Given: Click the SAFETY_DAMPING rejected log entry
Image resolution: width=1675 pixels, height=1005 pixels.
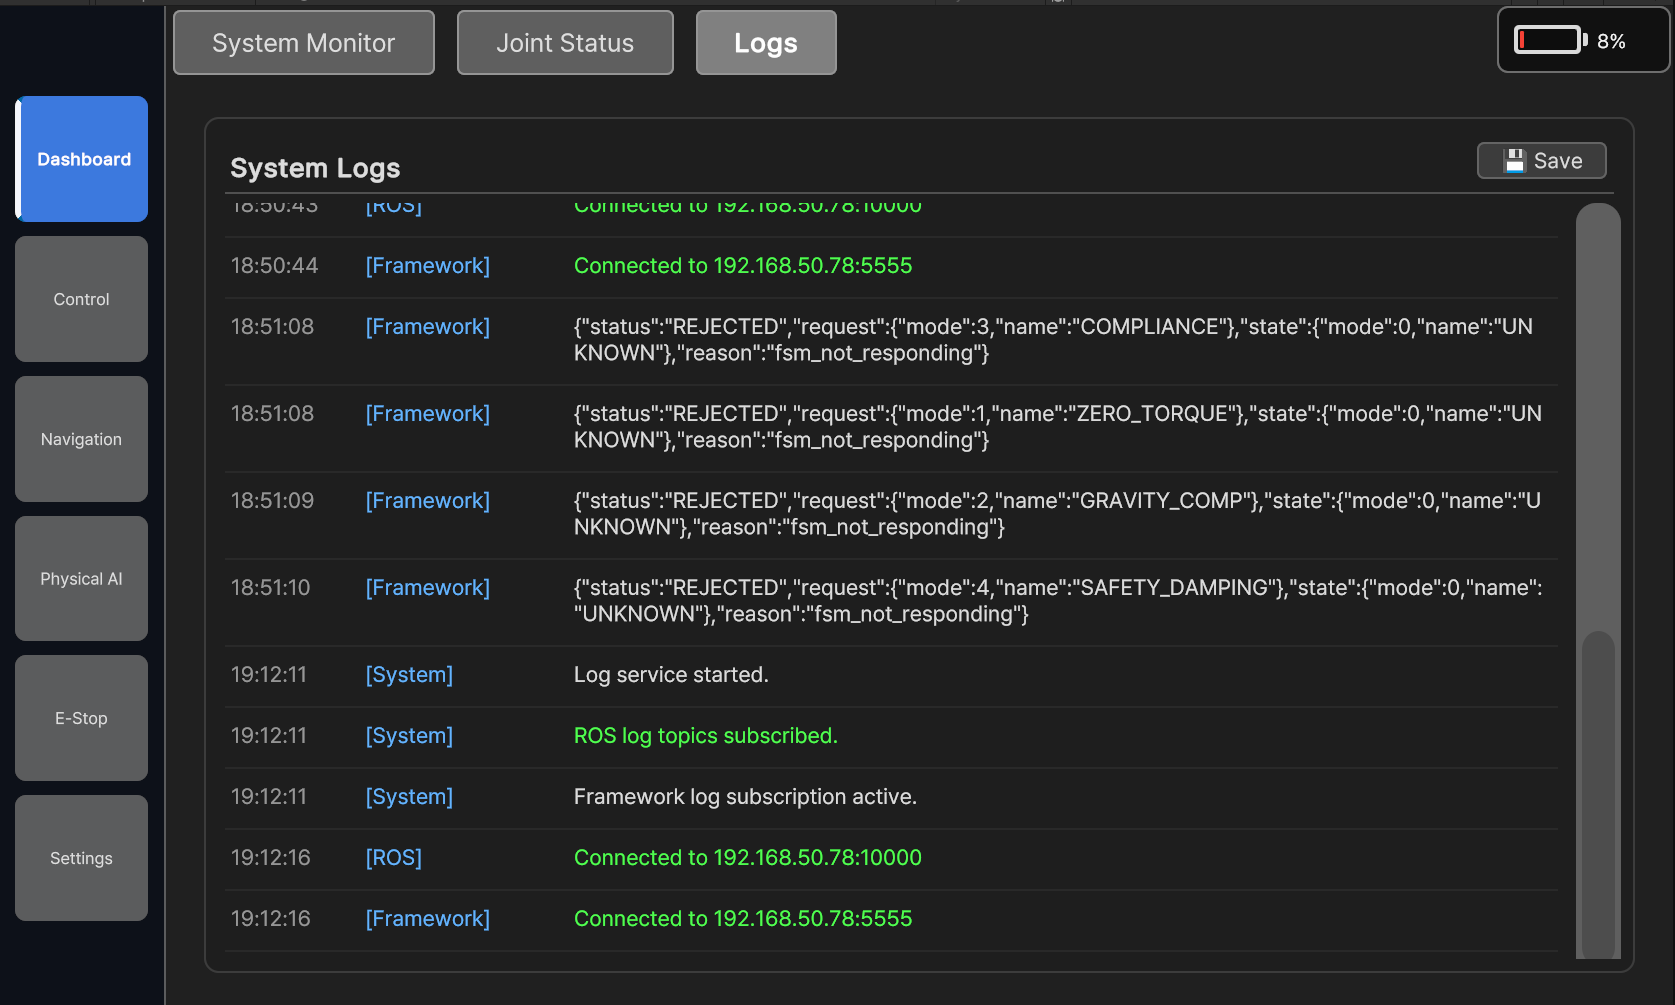Looking at the screenshot, I should point(1056,601).
